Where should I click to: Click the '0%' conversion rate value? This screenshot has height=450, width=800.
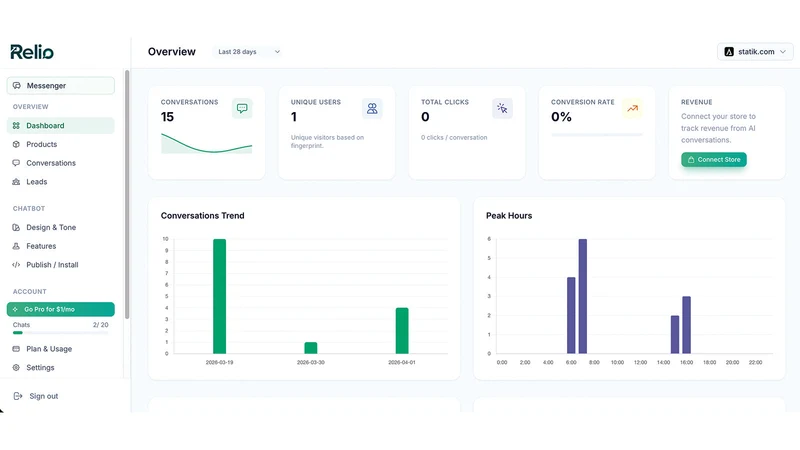click(561, 117)
